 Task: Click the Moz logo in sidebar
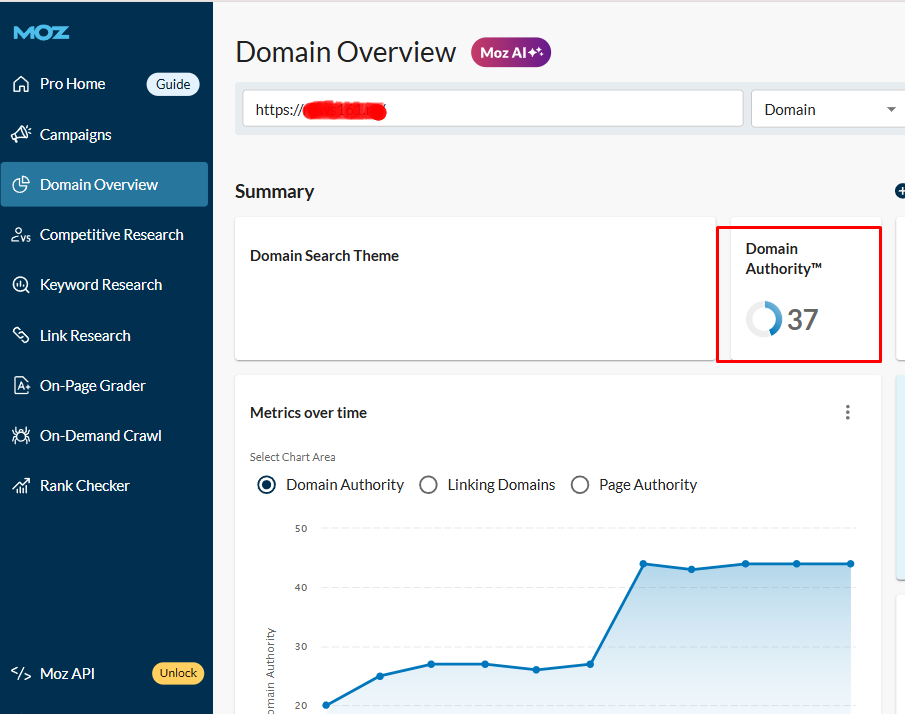pos(41,33)
